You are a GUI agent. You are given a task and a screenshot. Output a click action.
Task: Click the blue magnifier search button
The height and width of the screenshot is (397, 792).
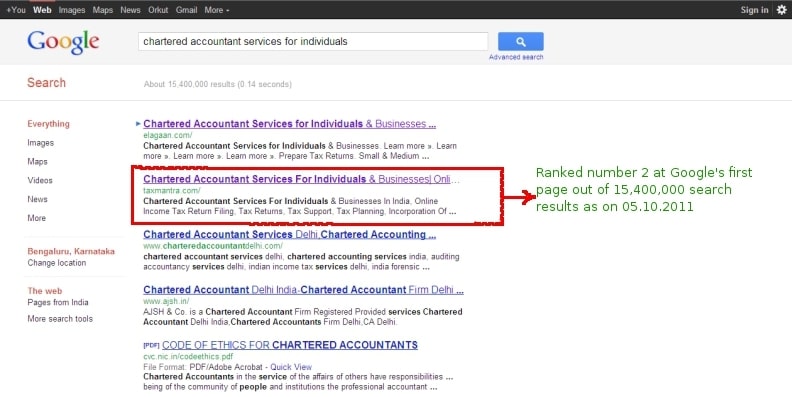click(x=521, y=41)
